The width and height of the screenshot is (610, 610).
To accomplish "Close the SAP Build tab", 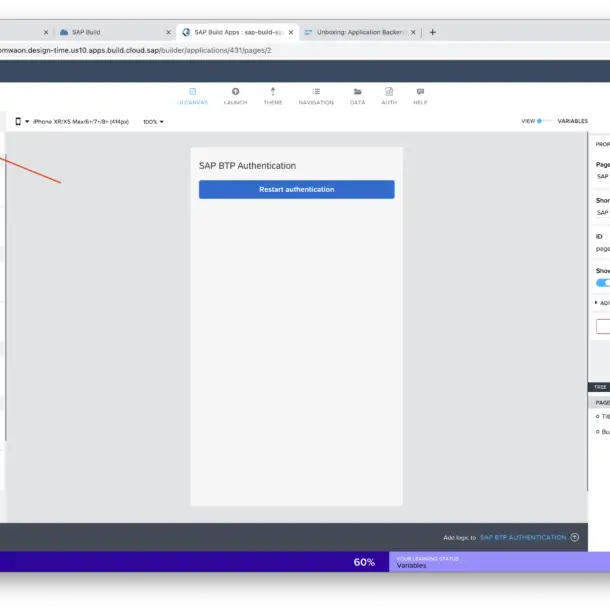I will (x=168, y=32).
